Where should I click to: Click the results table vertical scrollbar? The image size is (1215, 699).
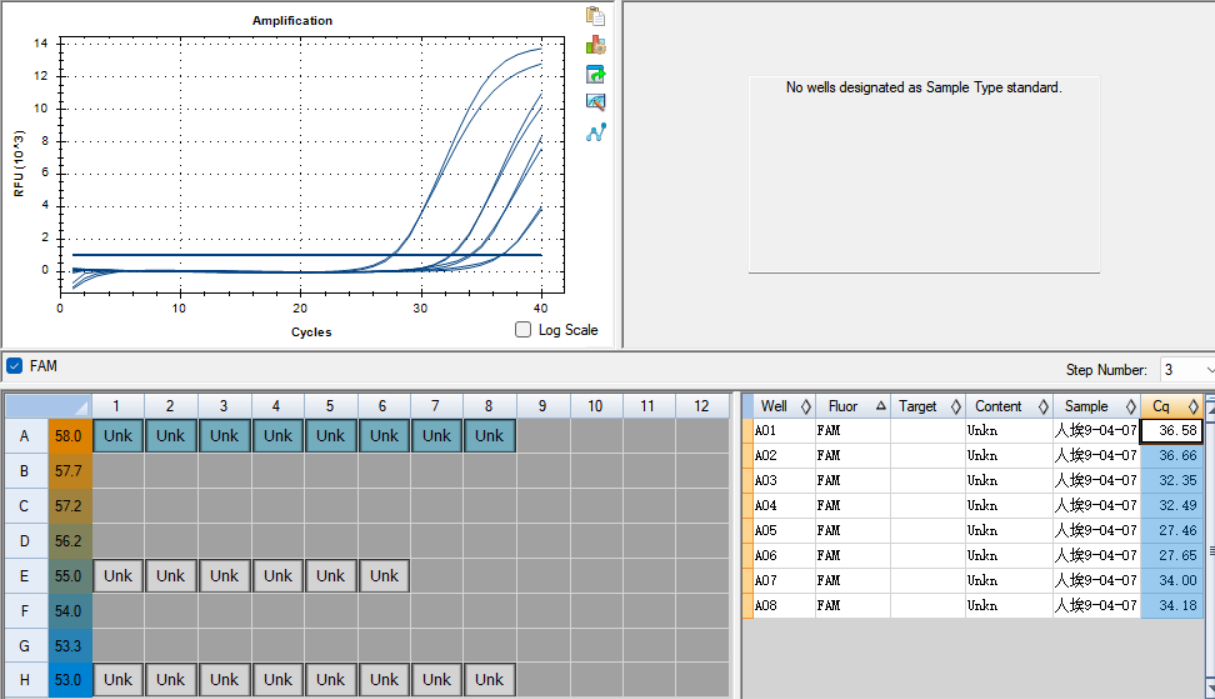[x=1210, y=550]
